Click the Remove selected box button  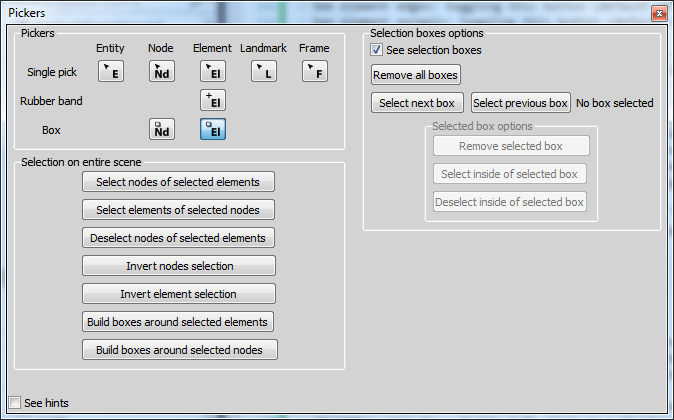(x=511, y=146)
